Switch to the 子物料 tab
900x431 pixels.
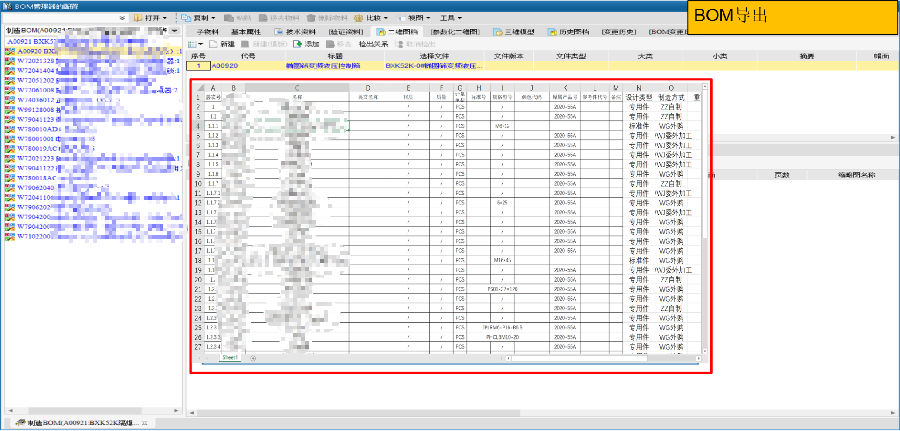(x=207, y=31)
